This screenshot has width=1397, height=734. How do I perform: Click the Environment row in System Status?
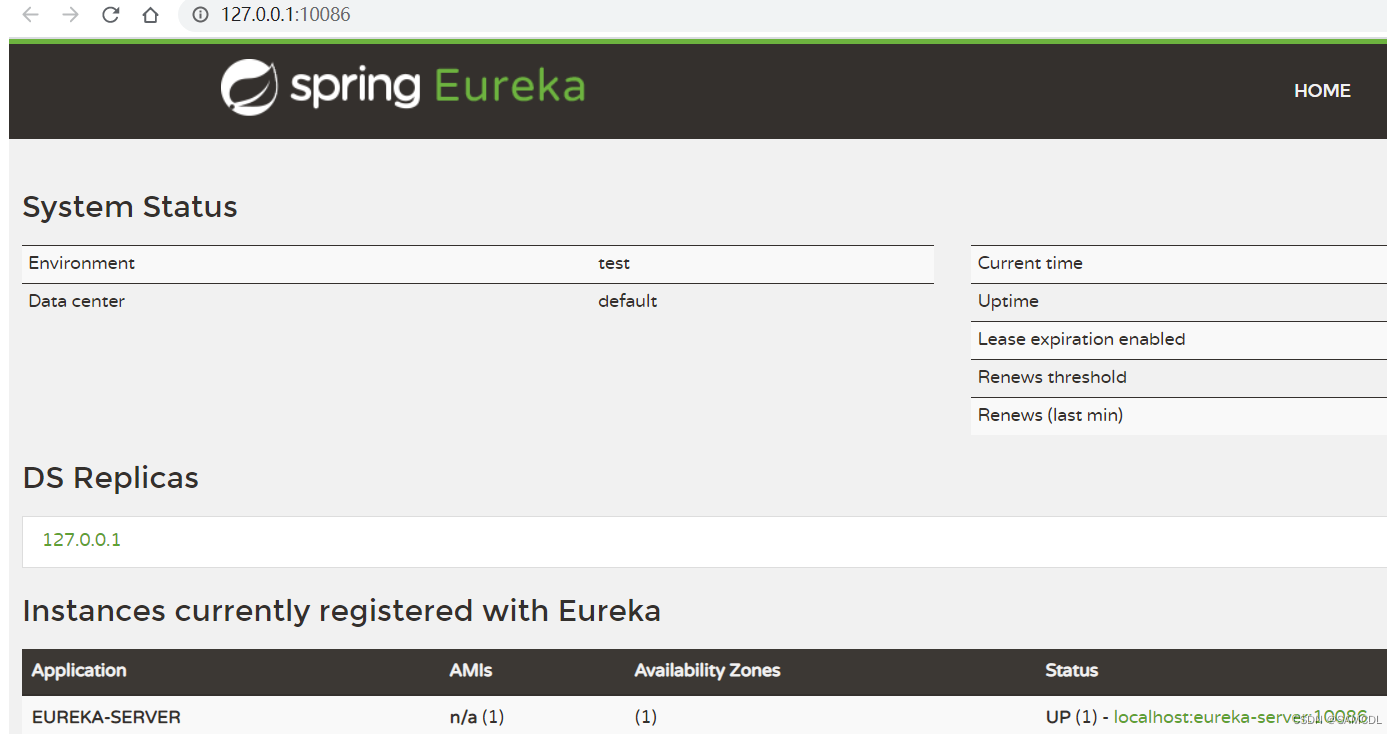click(x=82, y=263)
